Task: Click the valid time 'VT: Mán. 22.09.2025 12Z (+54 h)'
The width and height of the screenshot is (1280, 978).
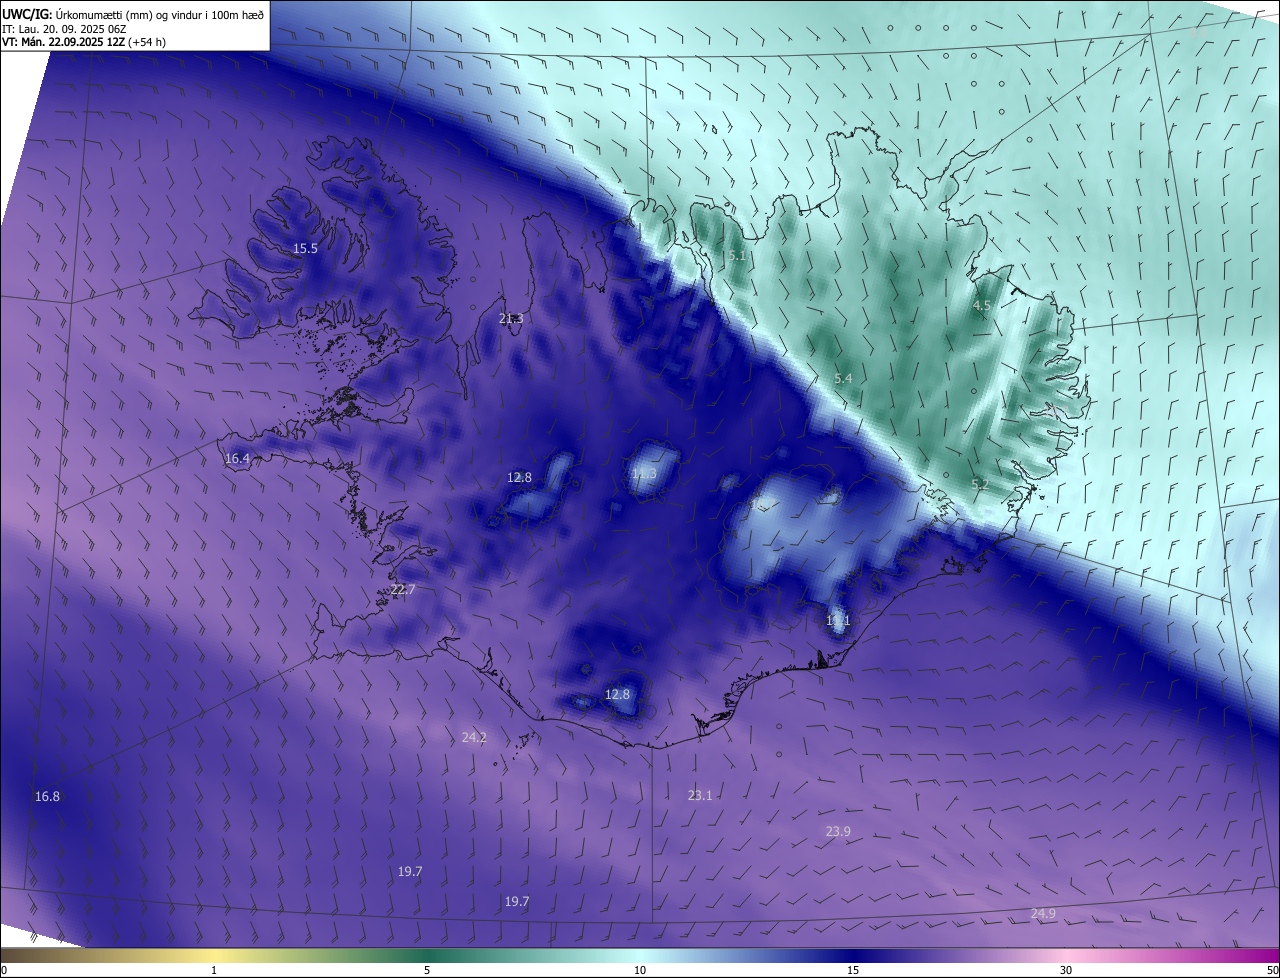Action: click(84, 42)
